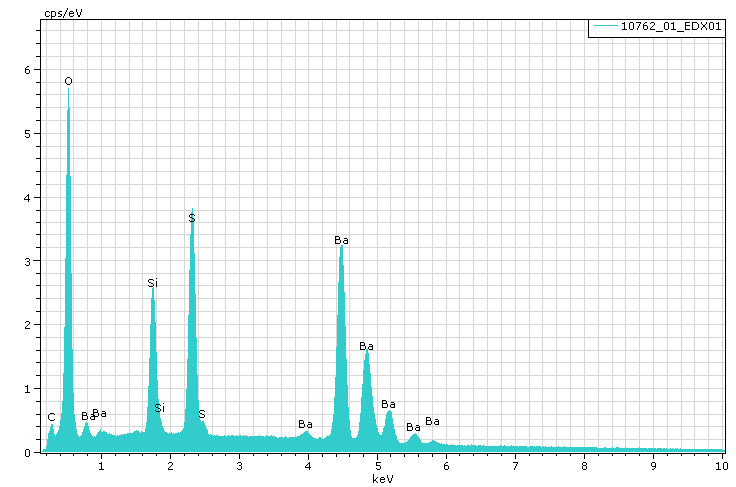Click the tall Si peak label
The height and width of the screenshot is (487, 736).
152,283
